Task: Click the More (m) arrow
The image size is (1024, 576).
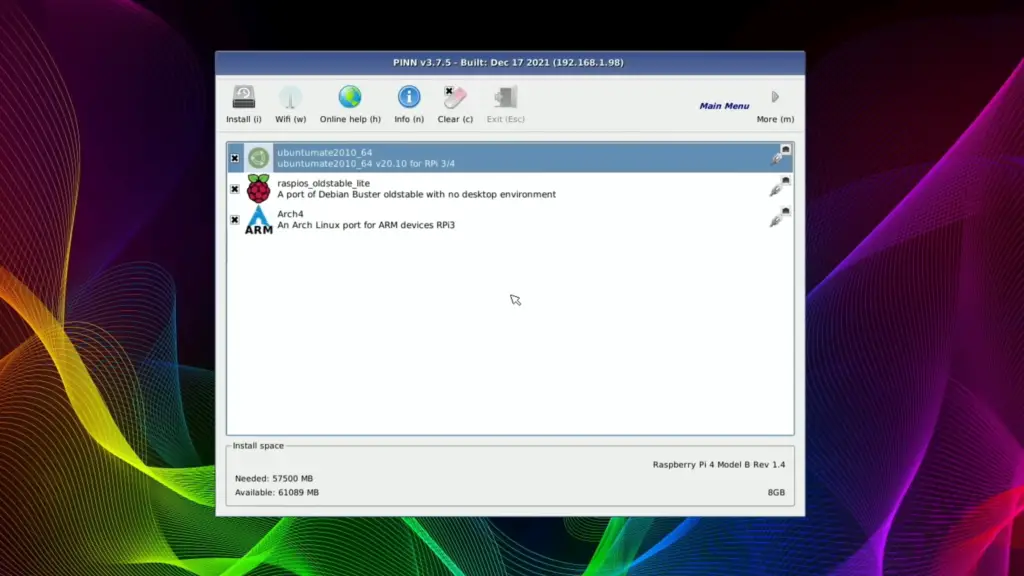Action: click(x=775, y=97)
